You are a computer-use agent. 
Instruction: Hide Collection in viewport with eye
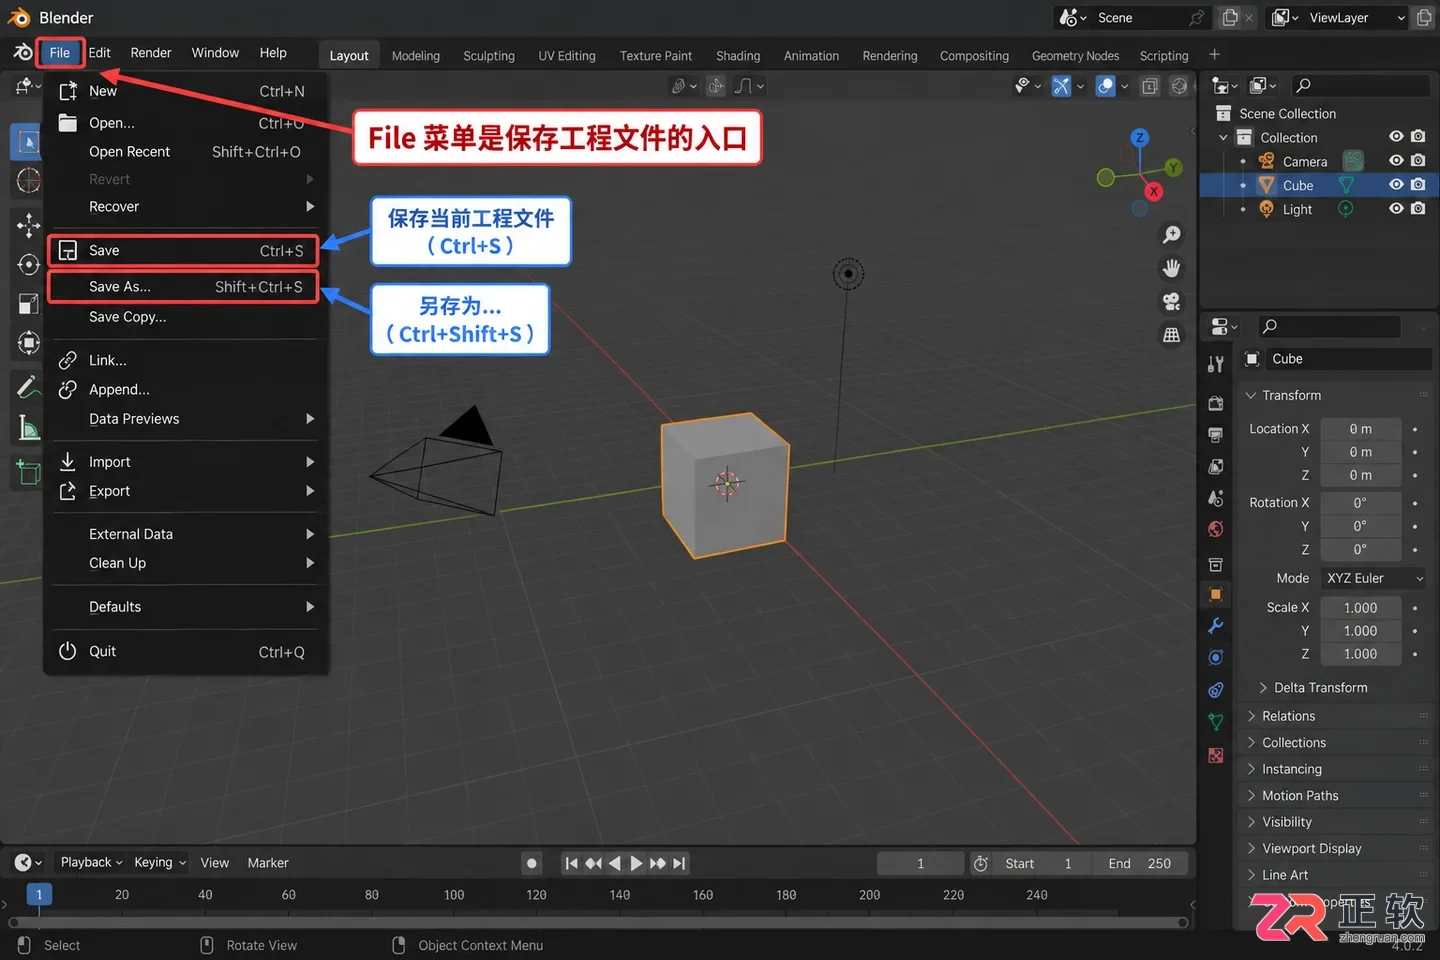(1396, 137)
